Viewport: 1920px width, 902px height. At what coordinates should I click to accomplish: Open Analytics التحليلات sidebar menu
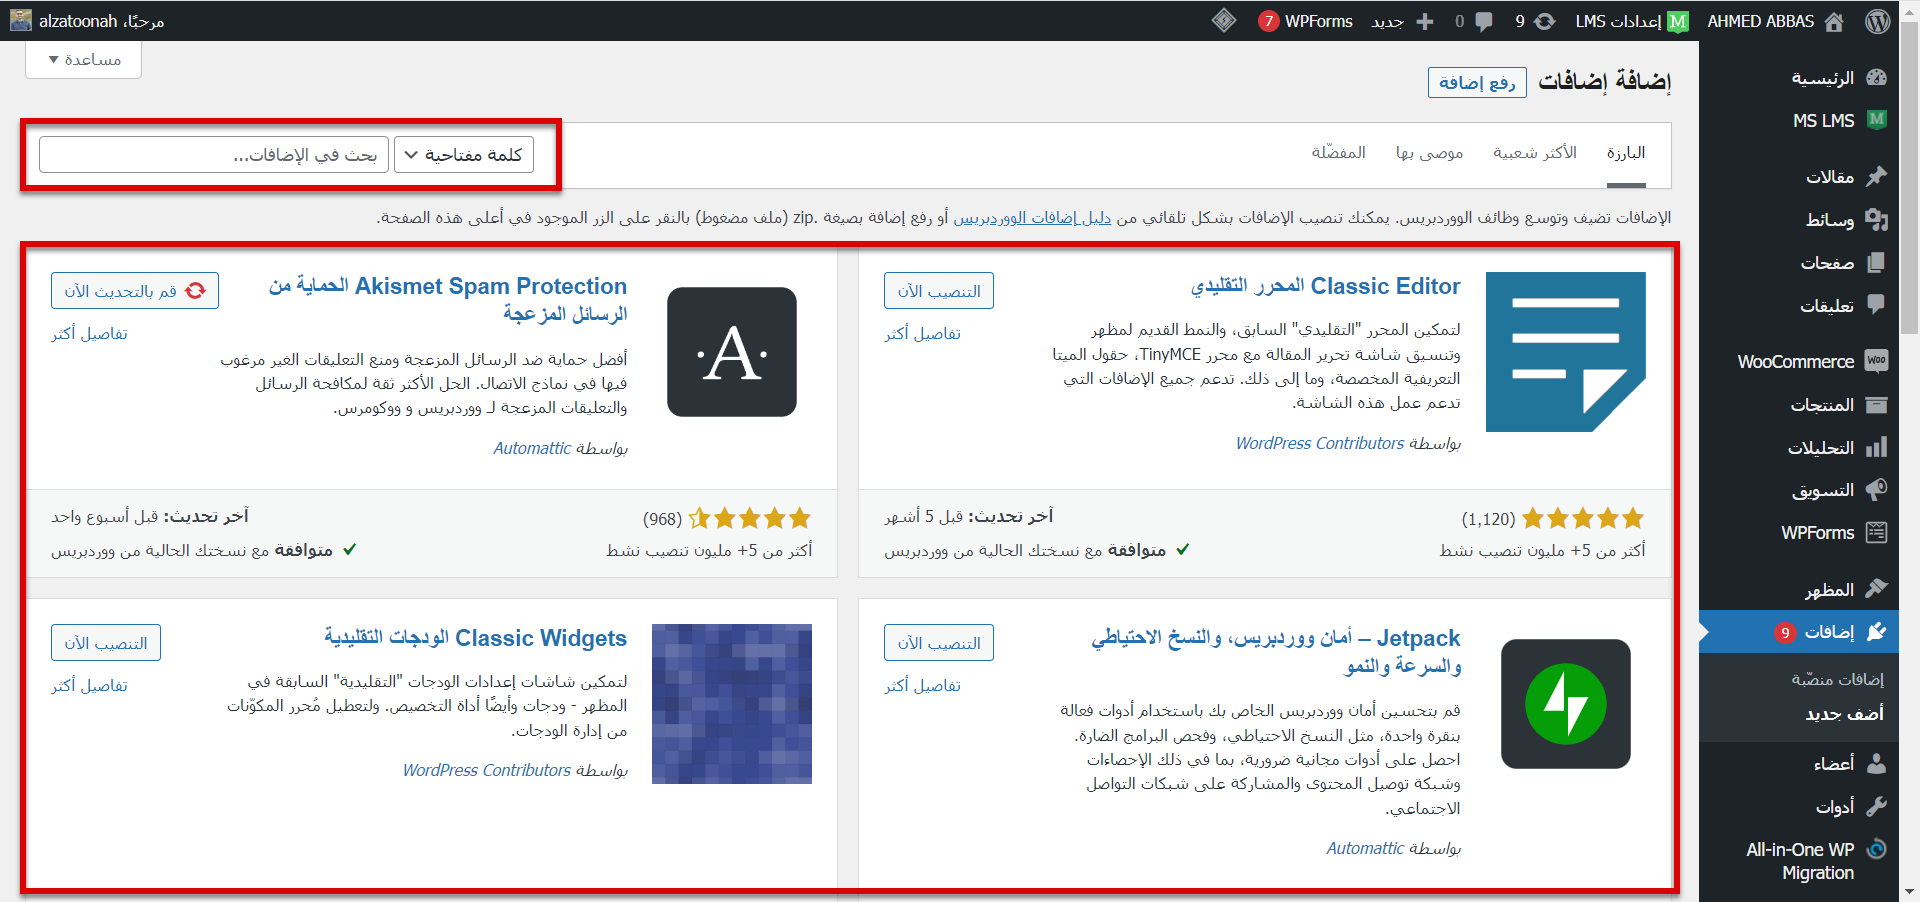coord(1836,448)
